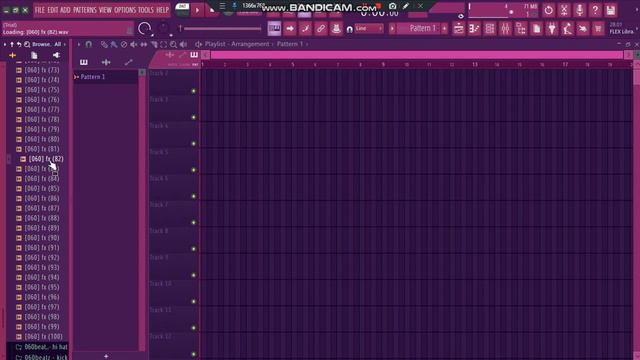640x360 pixels.
Task: Open the plugin picker plug icon
Action: click(552, 29)
